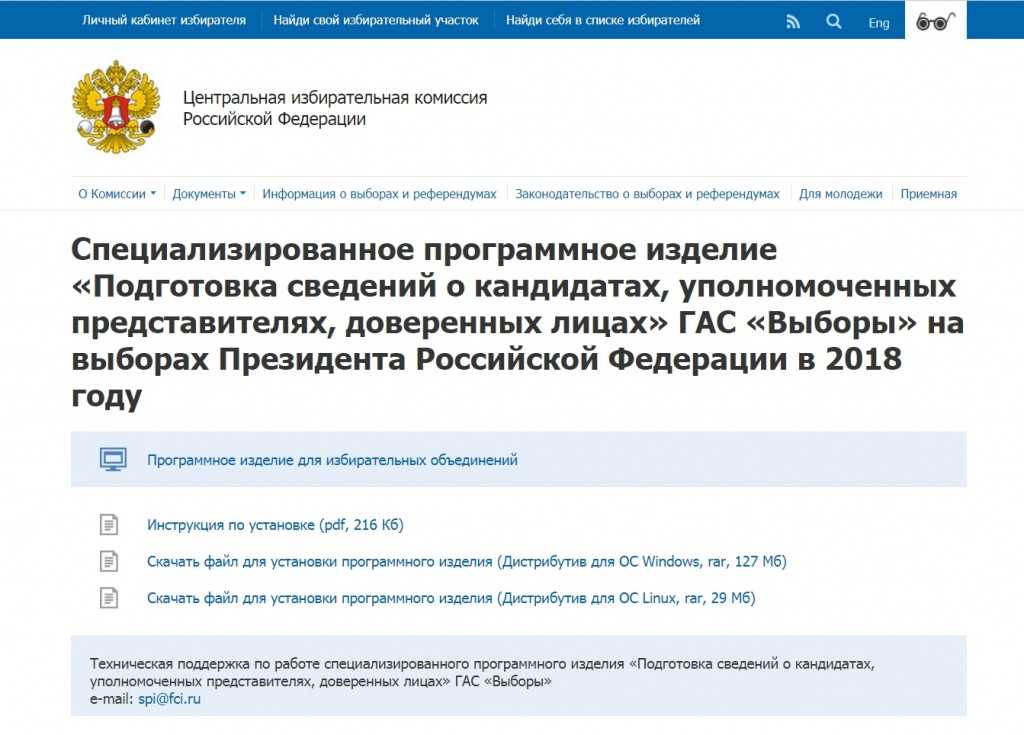The height and width of the screenshot is (735, 1024).
Task: Open Найди свой избирательный участок
Action: coord(376,20)
